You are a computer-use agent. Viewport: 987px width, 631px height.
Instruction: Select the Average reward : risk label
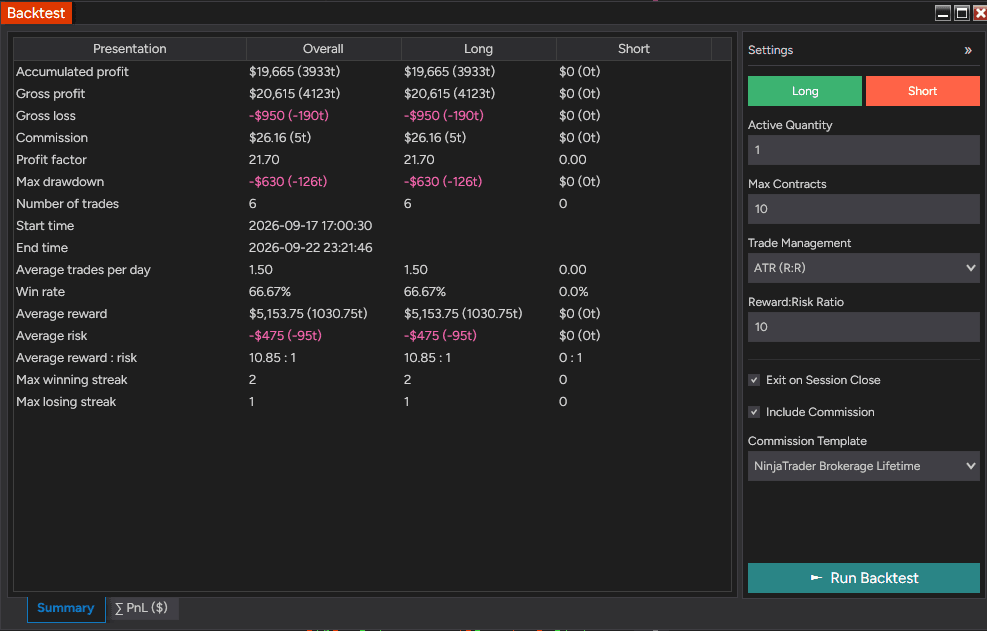coord(77,358)
